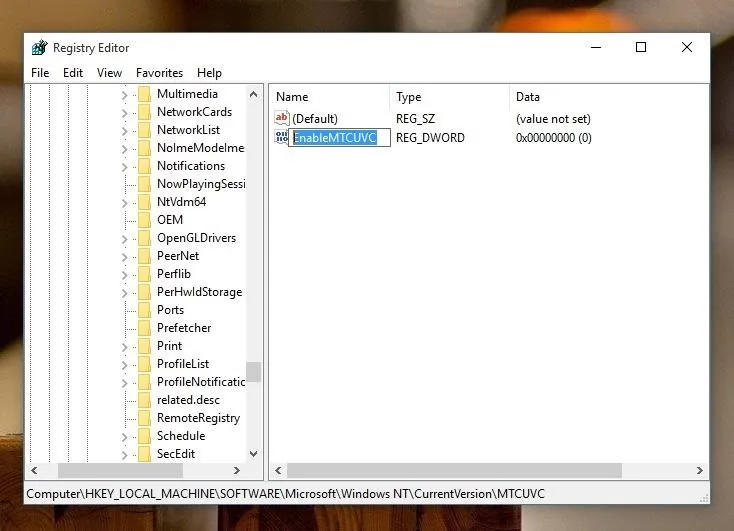Click the tree horizontal scroll right arrow

[x=237, y=470]
